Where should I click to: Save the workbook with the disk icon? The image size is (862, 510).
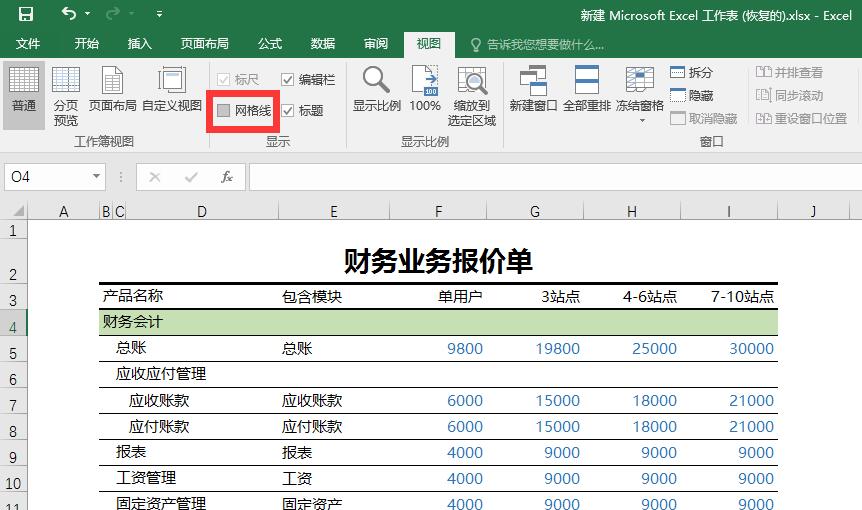(x=25, y=14)
